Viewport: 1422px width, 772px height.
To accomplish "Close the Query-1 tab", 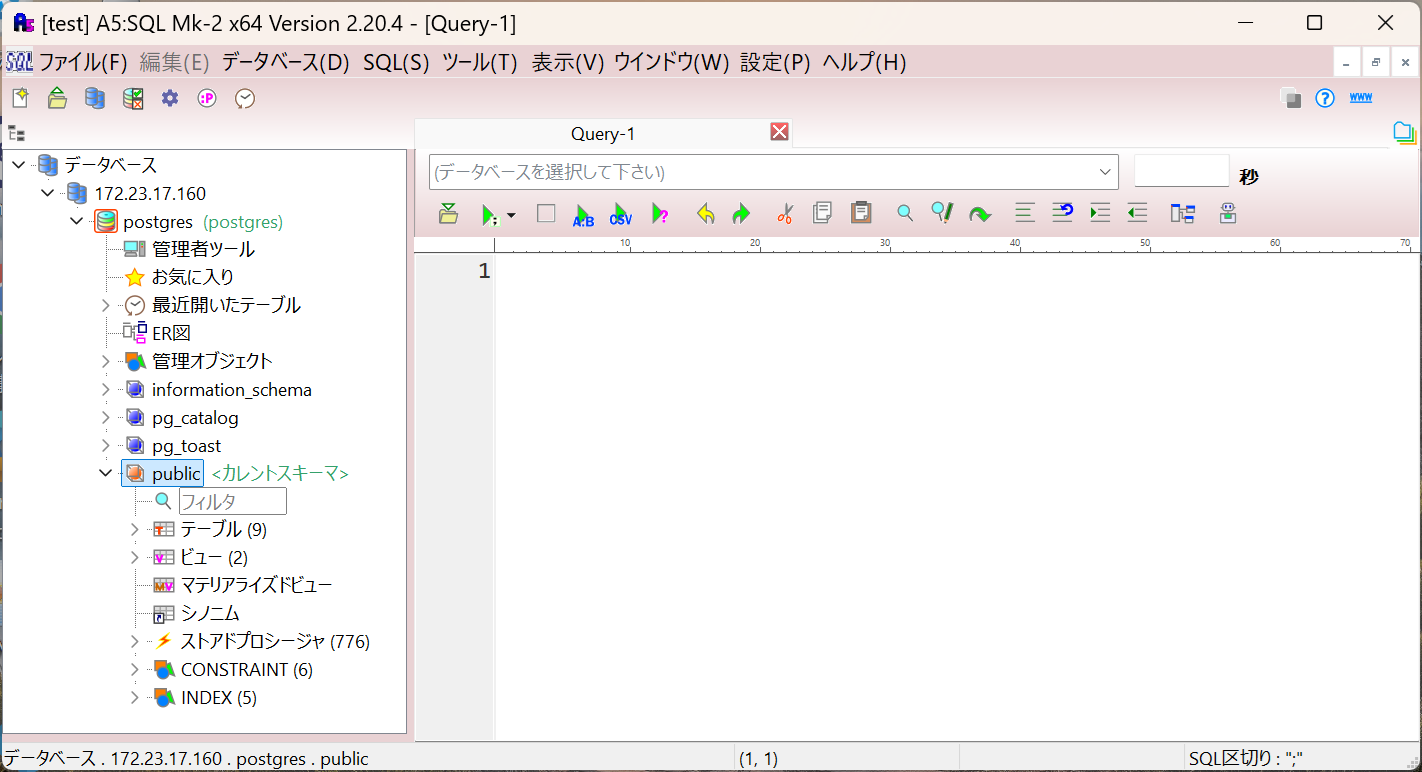I will point(779,132).
